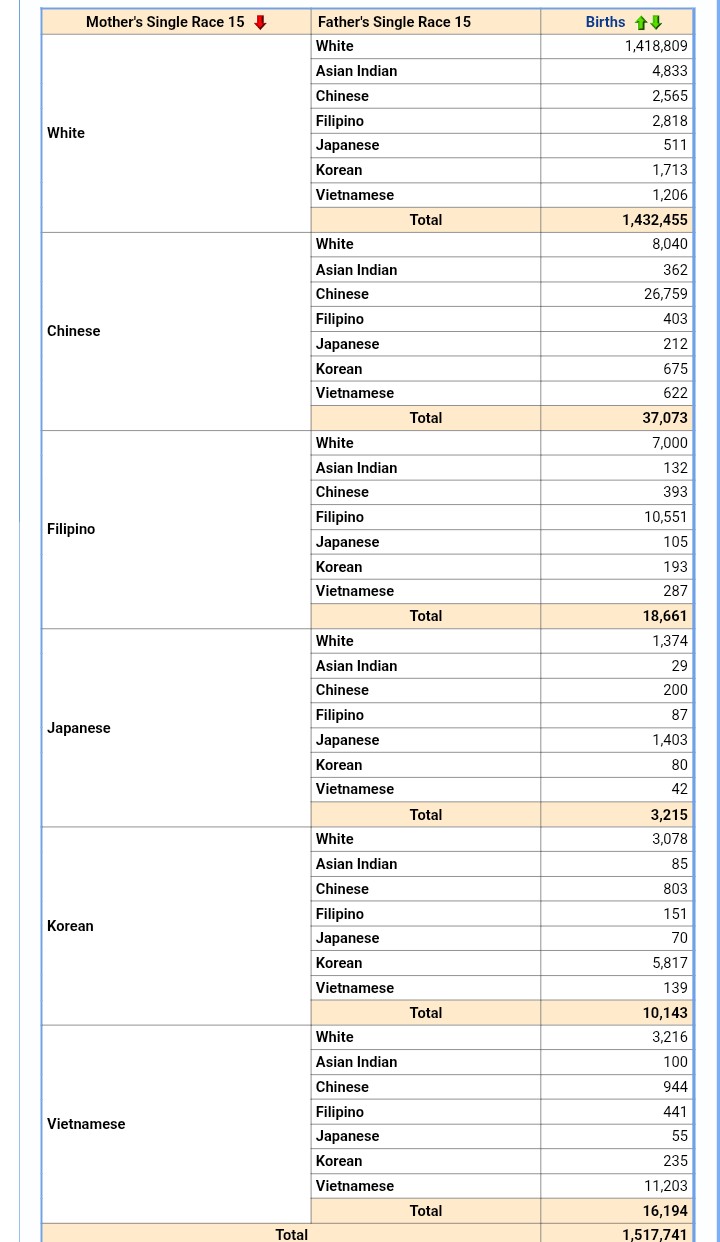The image size is (720, 1242).
Task: Click the Mother's Single Race 15 header
Action: click(165, 22)
